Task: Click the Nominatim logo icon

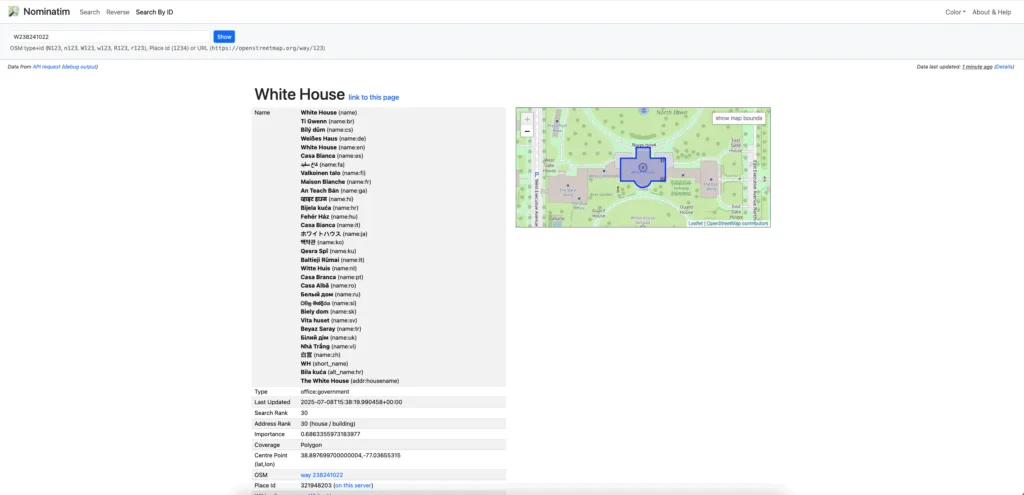Action: point(14,12)
